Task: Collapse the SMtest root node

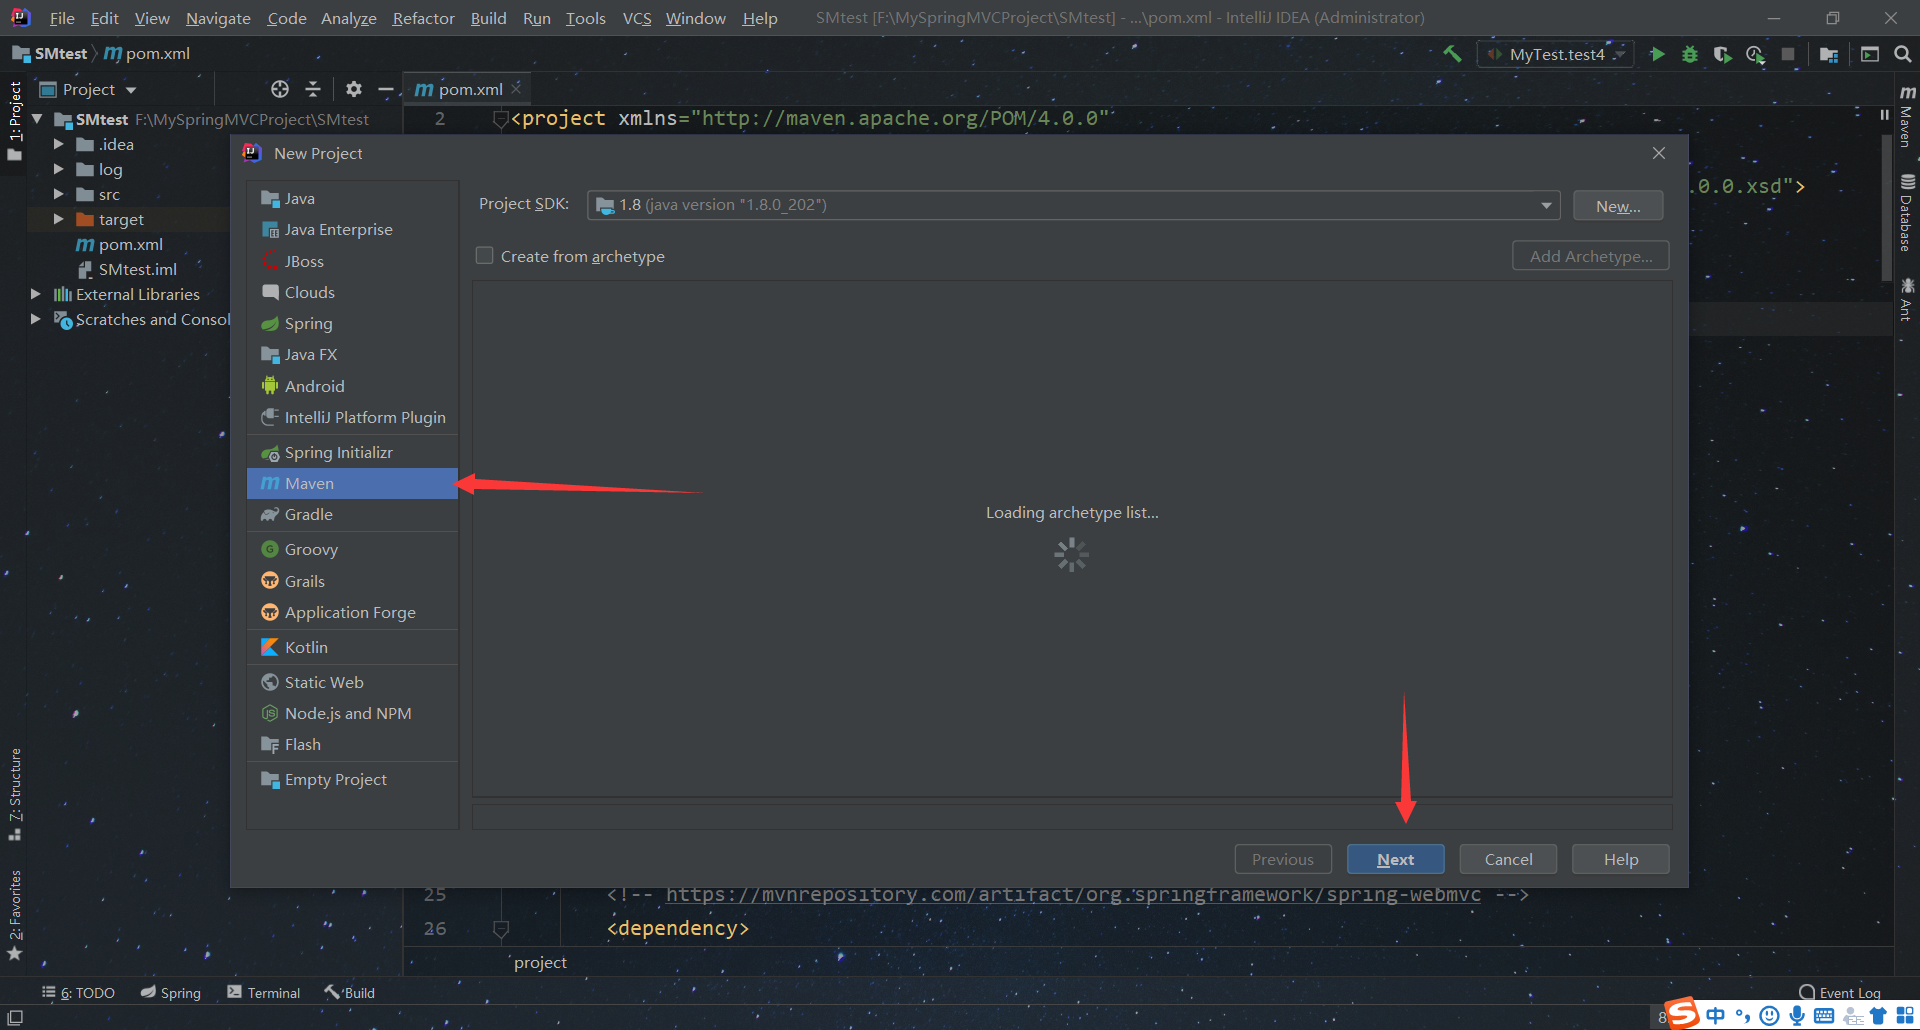Action: [x=37, y=119]
